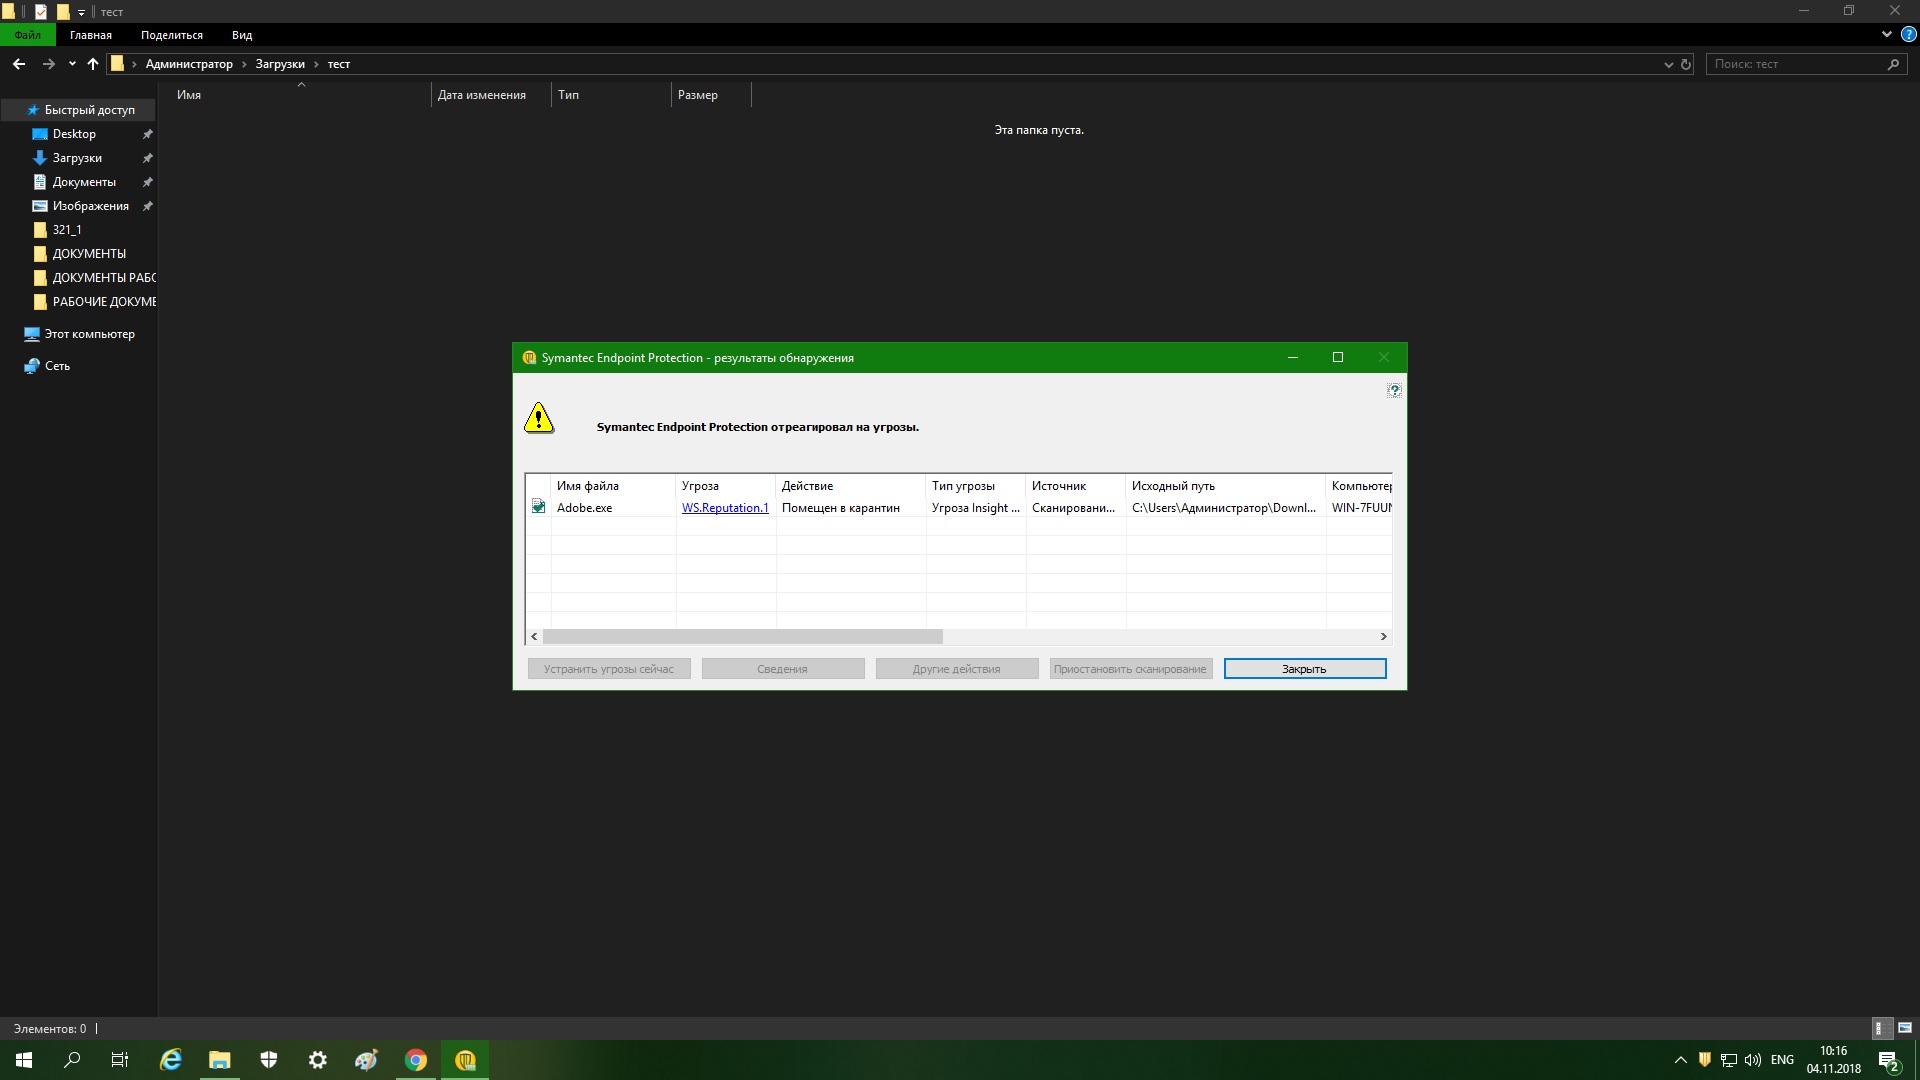Open the WS.Reputation.1 threat link
Viewport: 1920px width, 1080px height.
[x=725, y=508]
